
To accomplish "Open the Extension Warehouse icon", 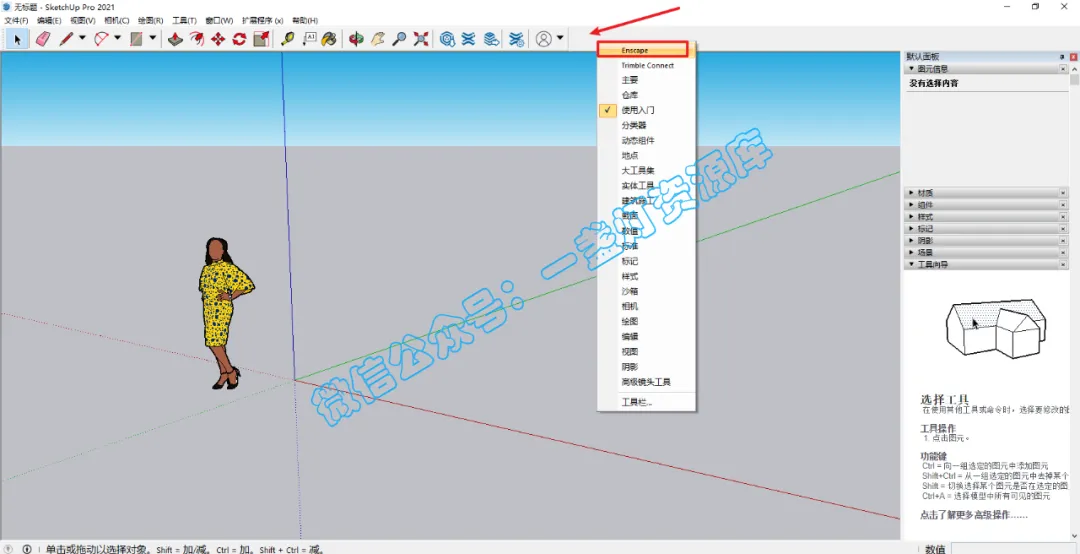I will [x=468, y=39].
